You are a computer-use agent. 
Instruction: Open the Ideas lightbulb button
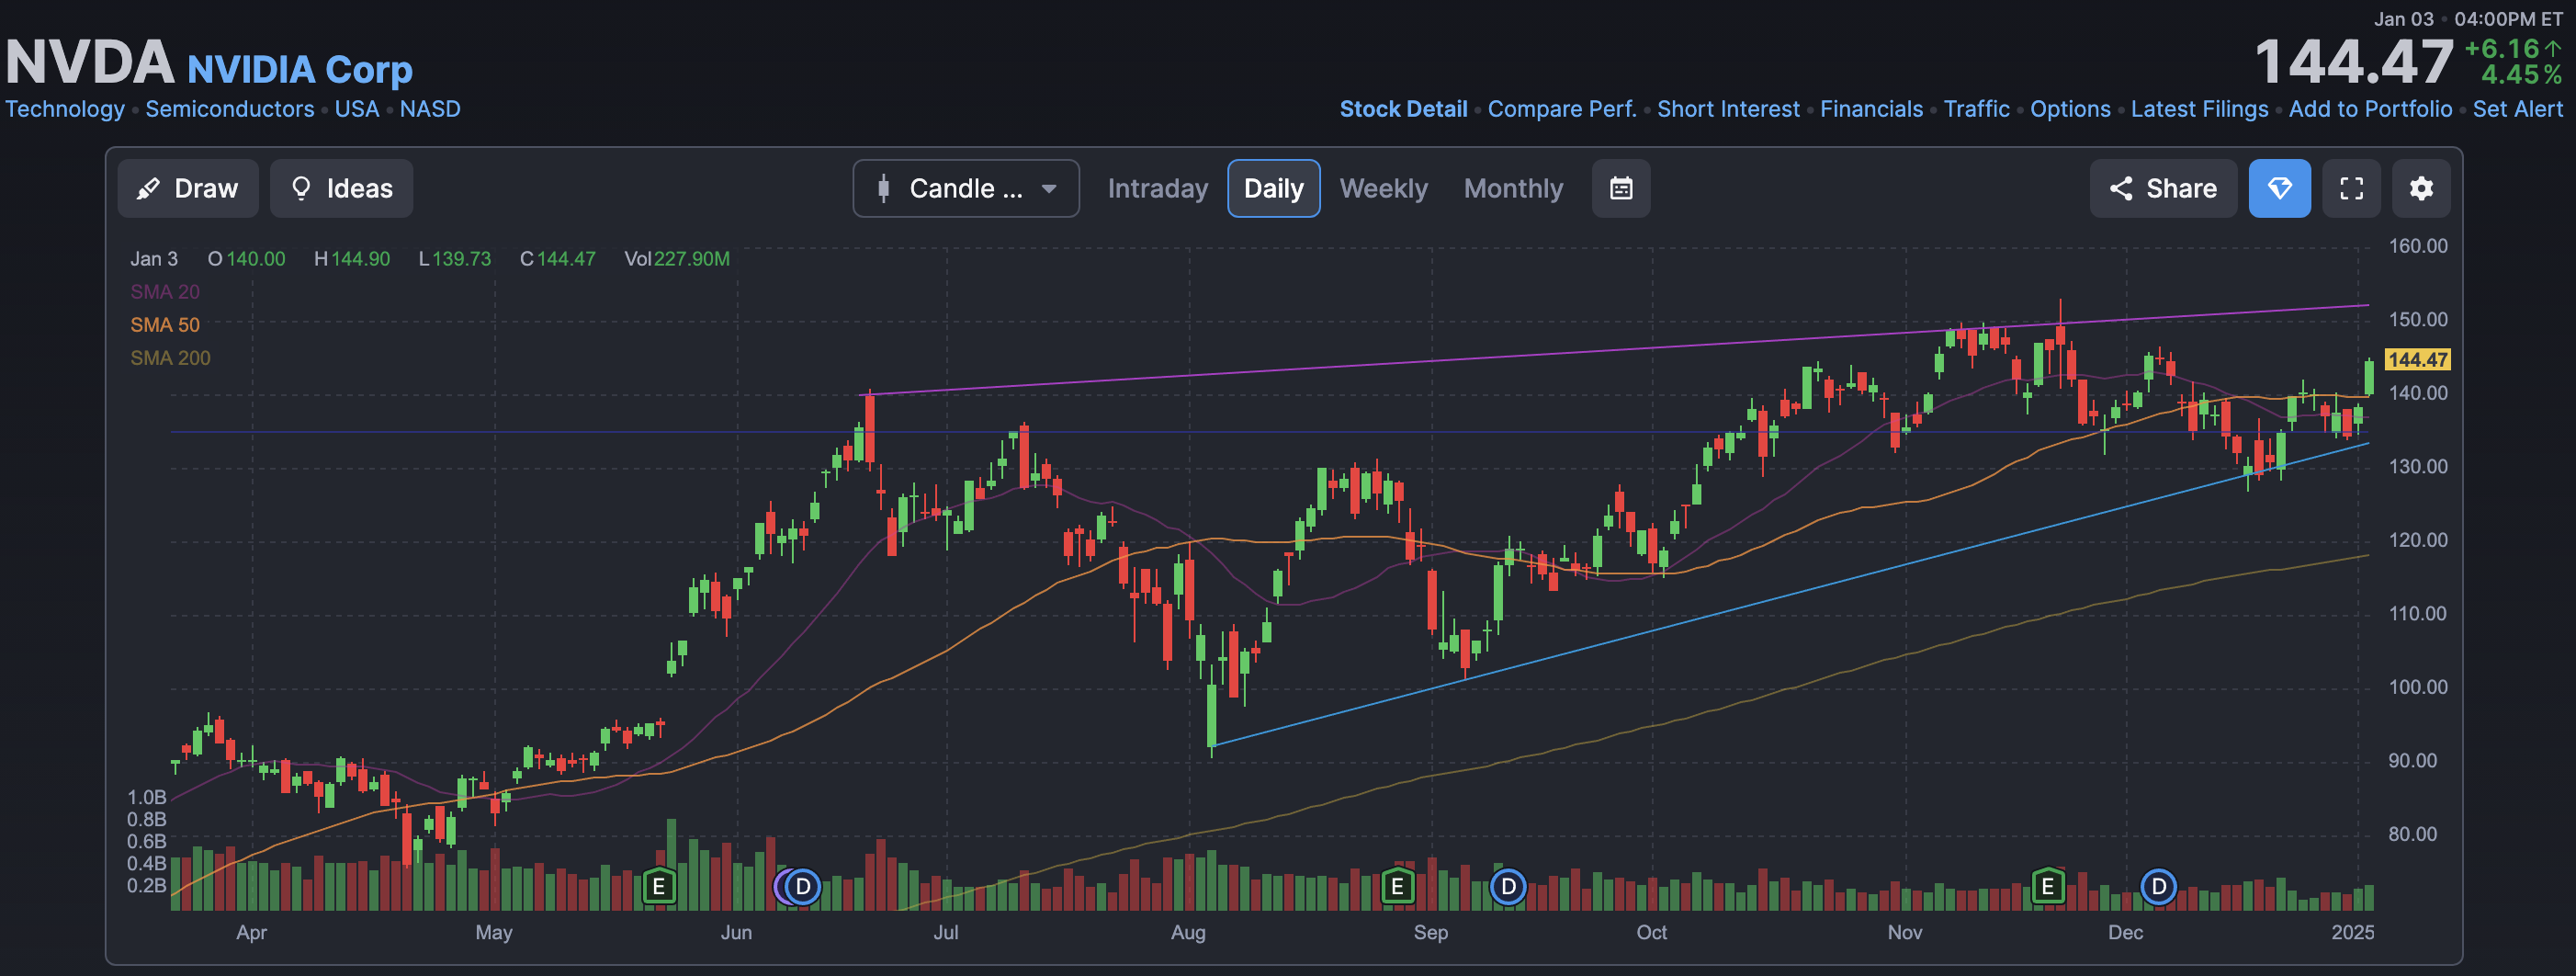click(x=341, y=188)
